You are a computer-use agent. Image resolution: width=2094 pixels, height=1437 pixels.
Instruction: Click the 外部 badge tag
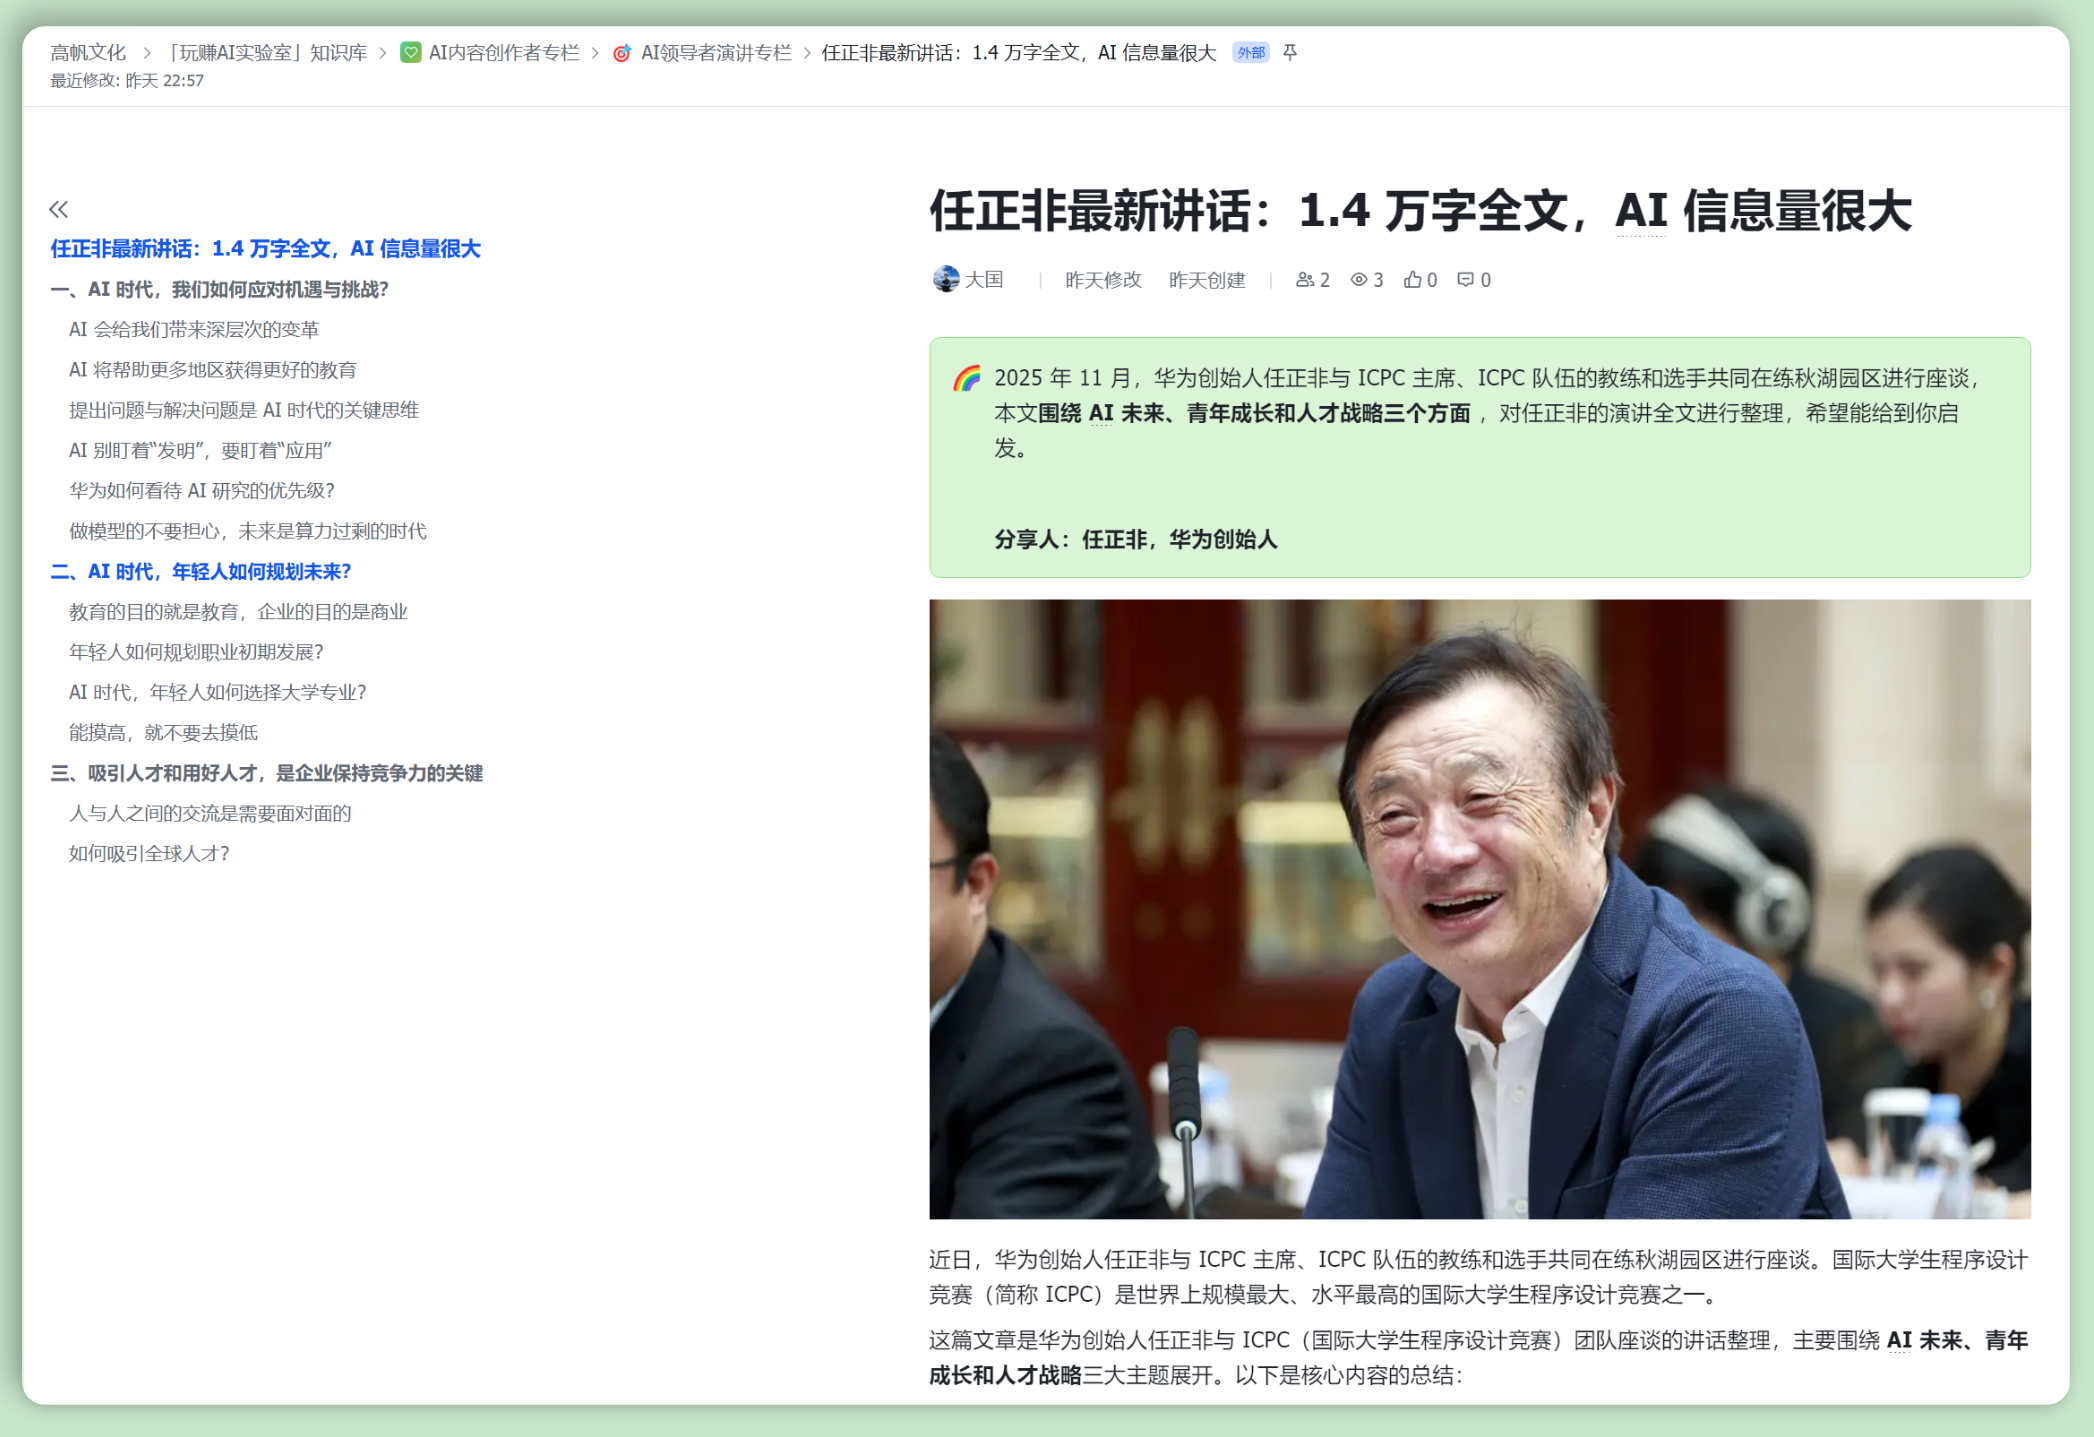(1250, 53)
